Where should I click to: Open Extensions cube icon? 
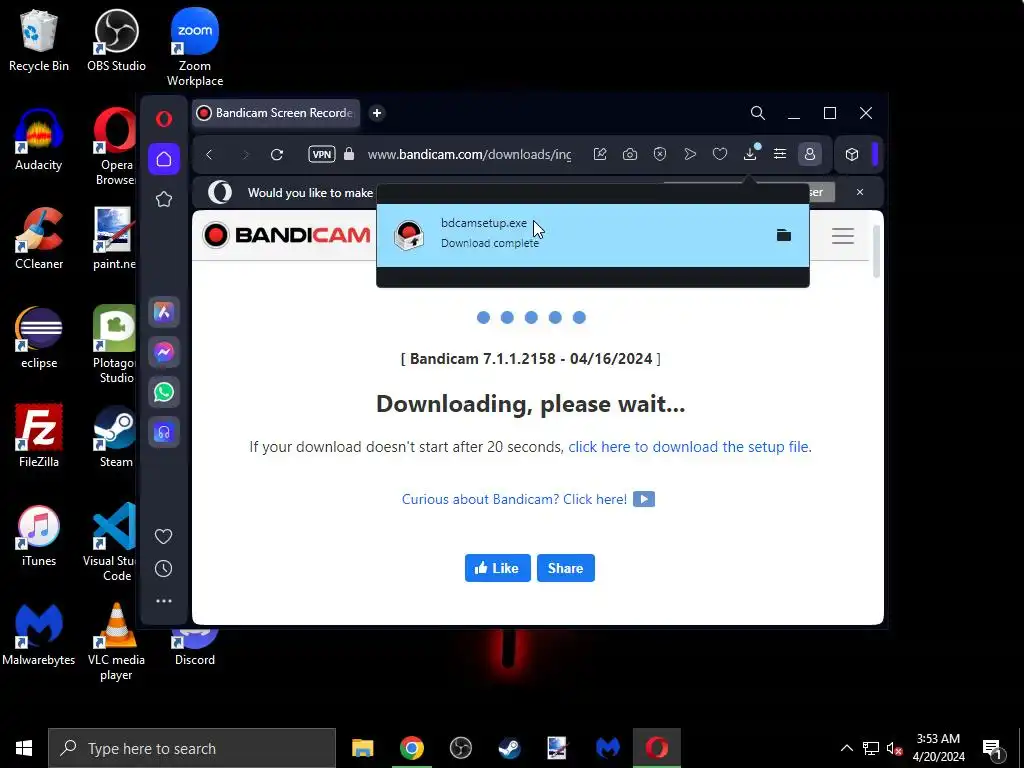[x=852, y=154]
